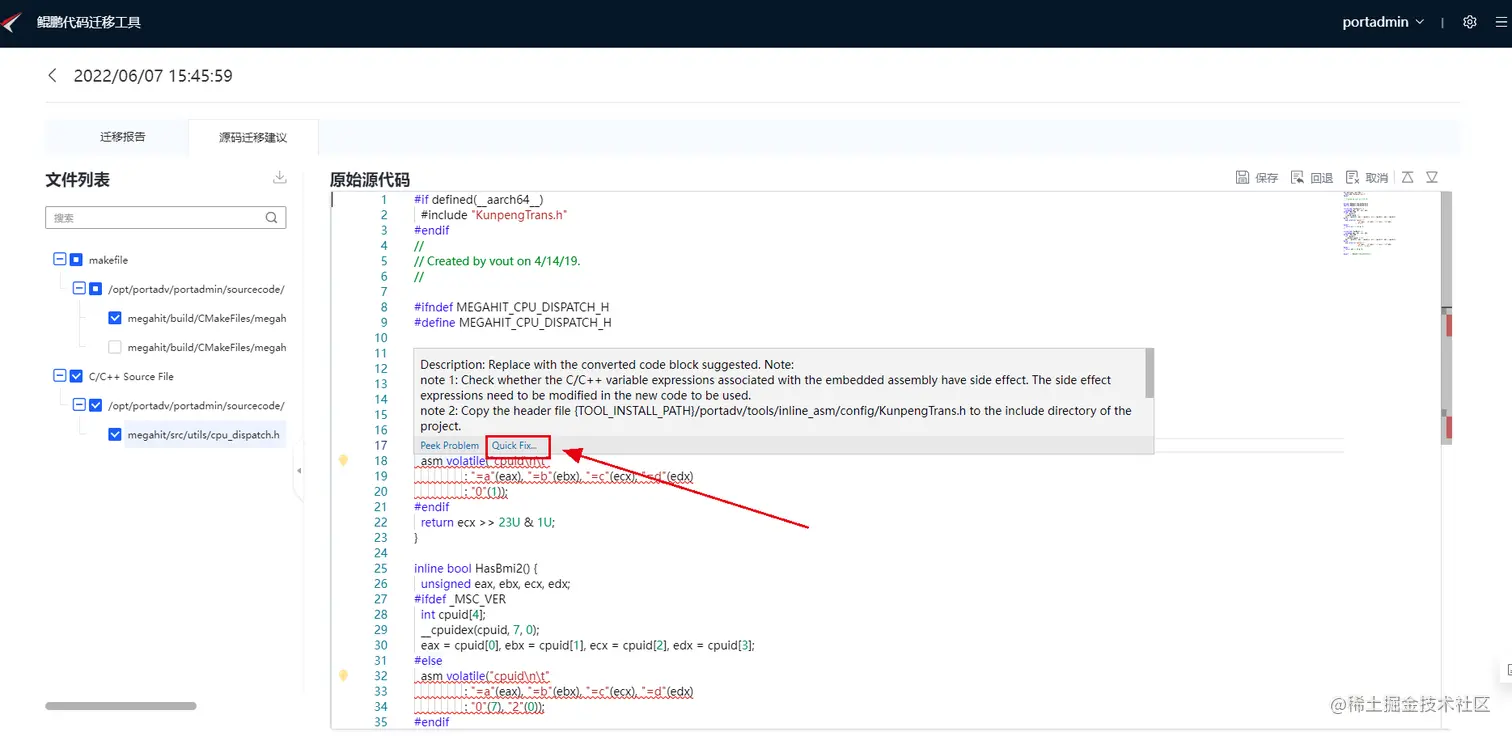
Task: Collapse sourcecode folder under C/C++ Source File
Action: (79, 405)
